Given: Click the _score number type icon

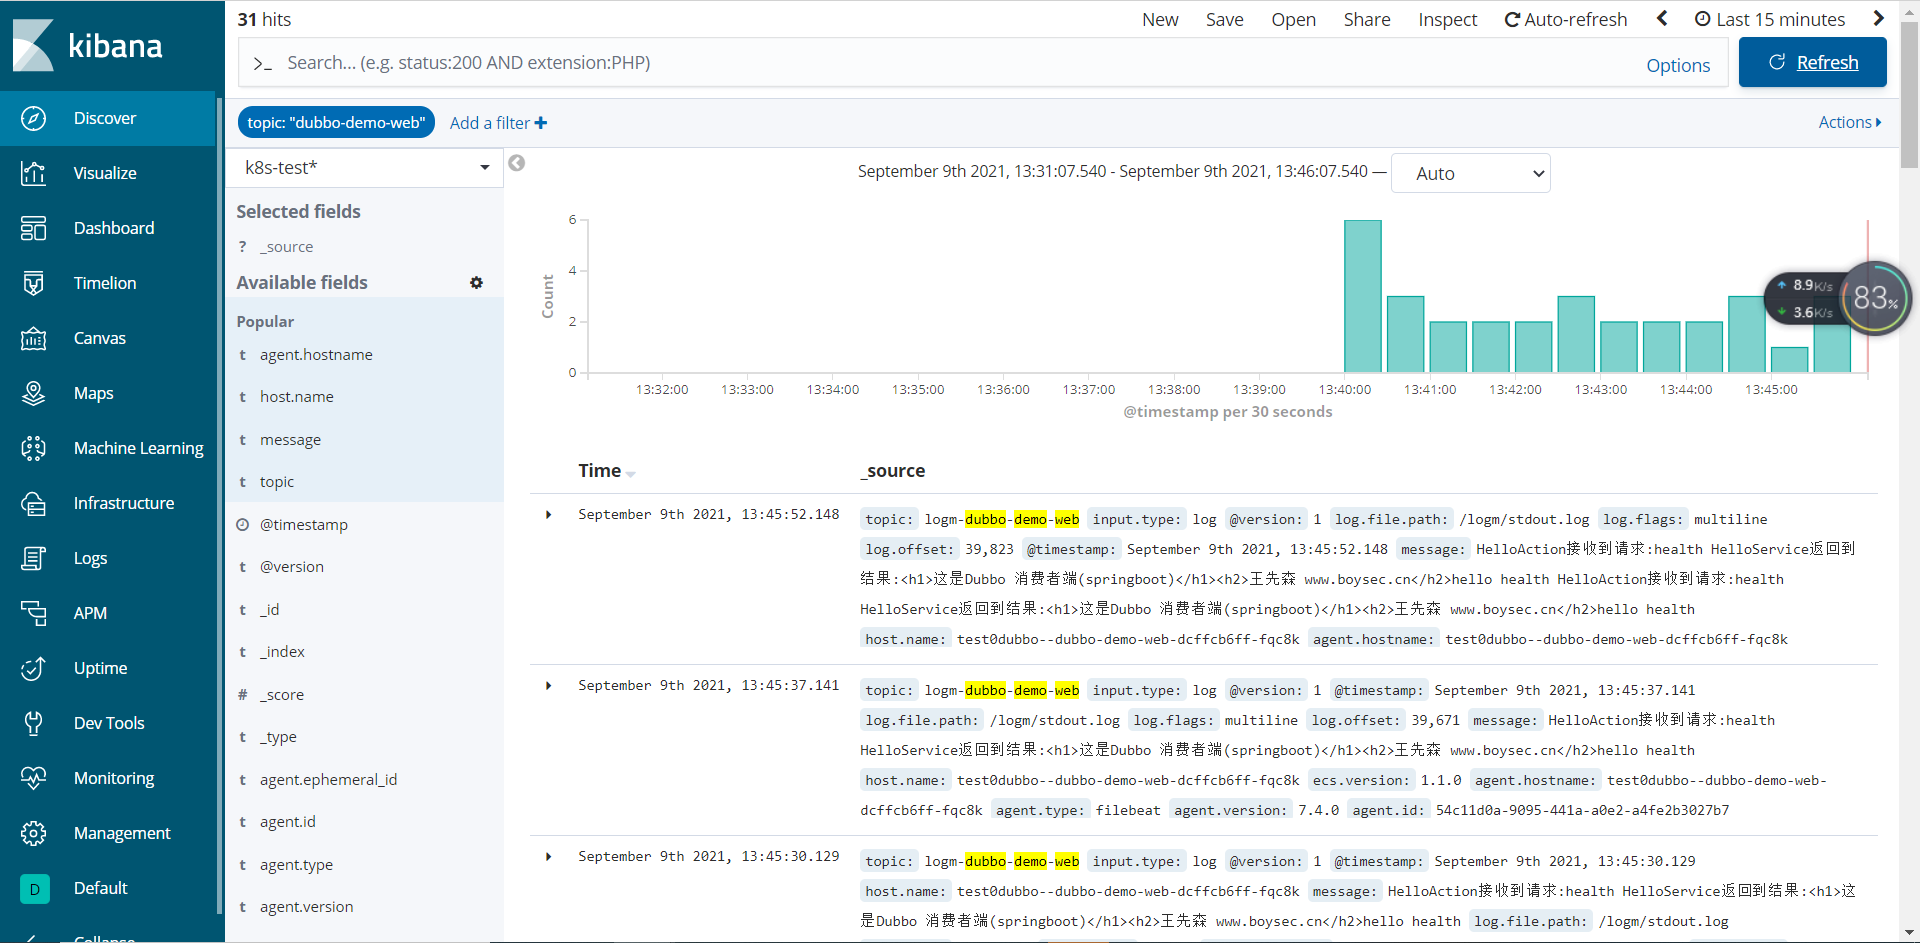Looking at the screenshot, I should click(x=242, y=694).
